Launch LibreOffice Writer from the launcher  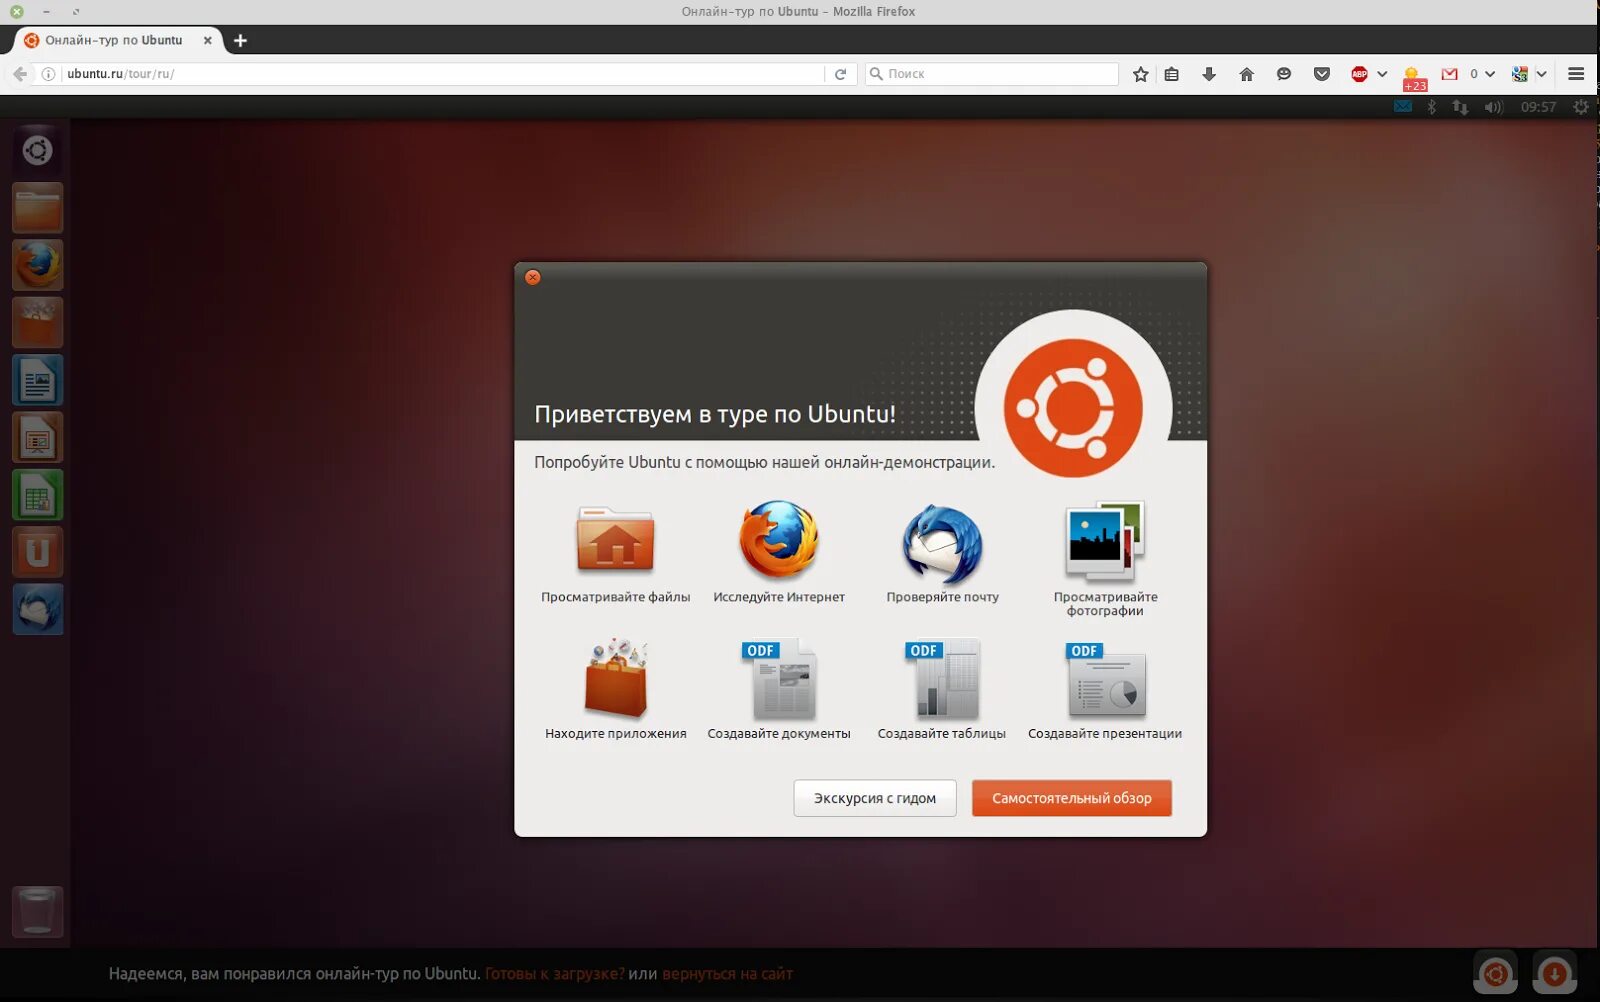pos(38,380)
